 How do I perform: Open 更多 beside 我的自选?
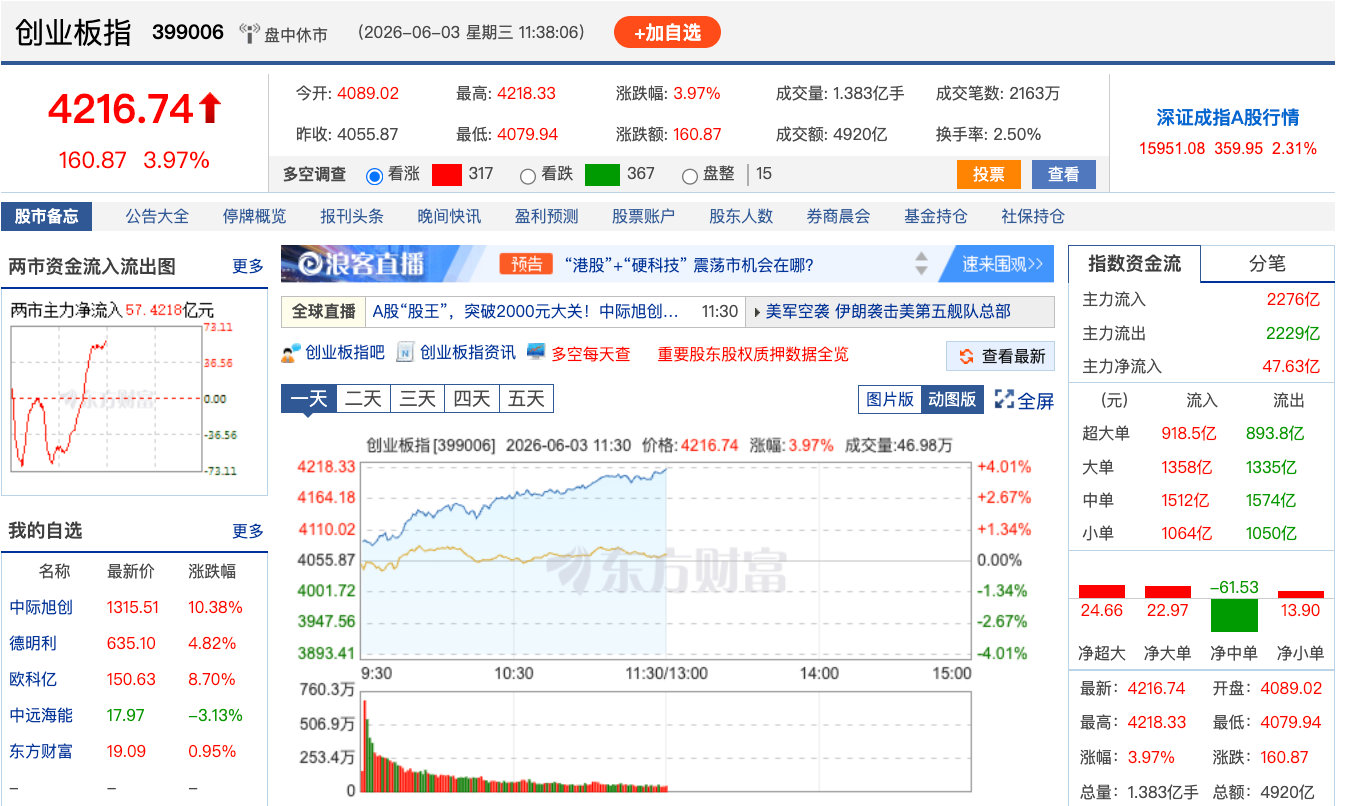tap(248, 530)
